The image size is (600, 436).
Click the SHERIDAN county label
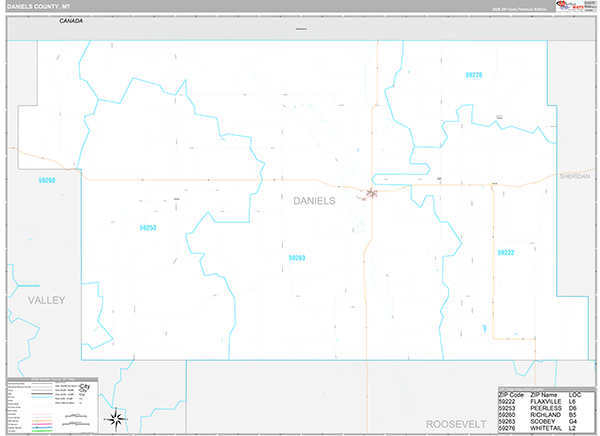click(x=575, y=176)
